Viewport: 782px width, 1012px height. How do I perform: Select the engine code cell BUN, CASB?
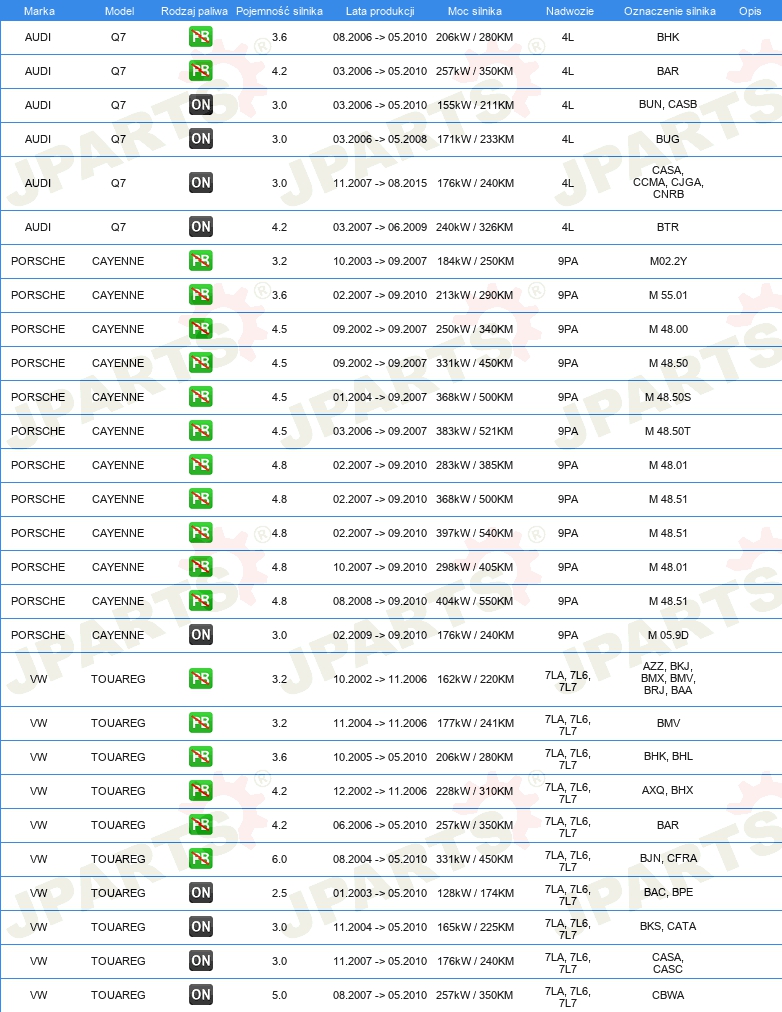(668, 104)
